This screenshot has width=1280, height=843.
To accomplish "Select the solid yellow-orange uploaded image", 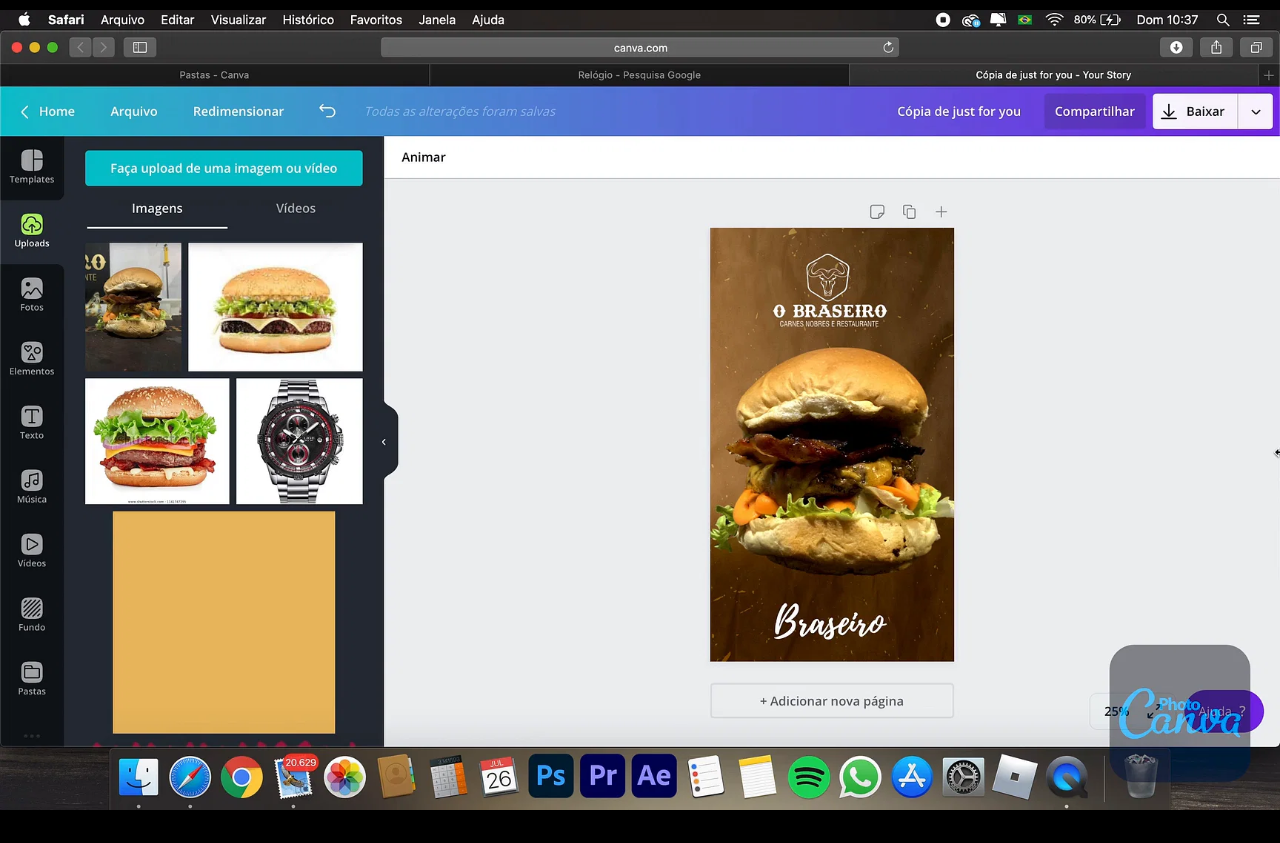I will click(x=224, y=623).
